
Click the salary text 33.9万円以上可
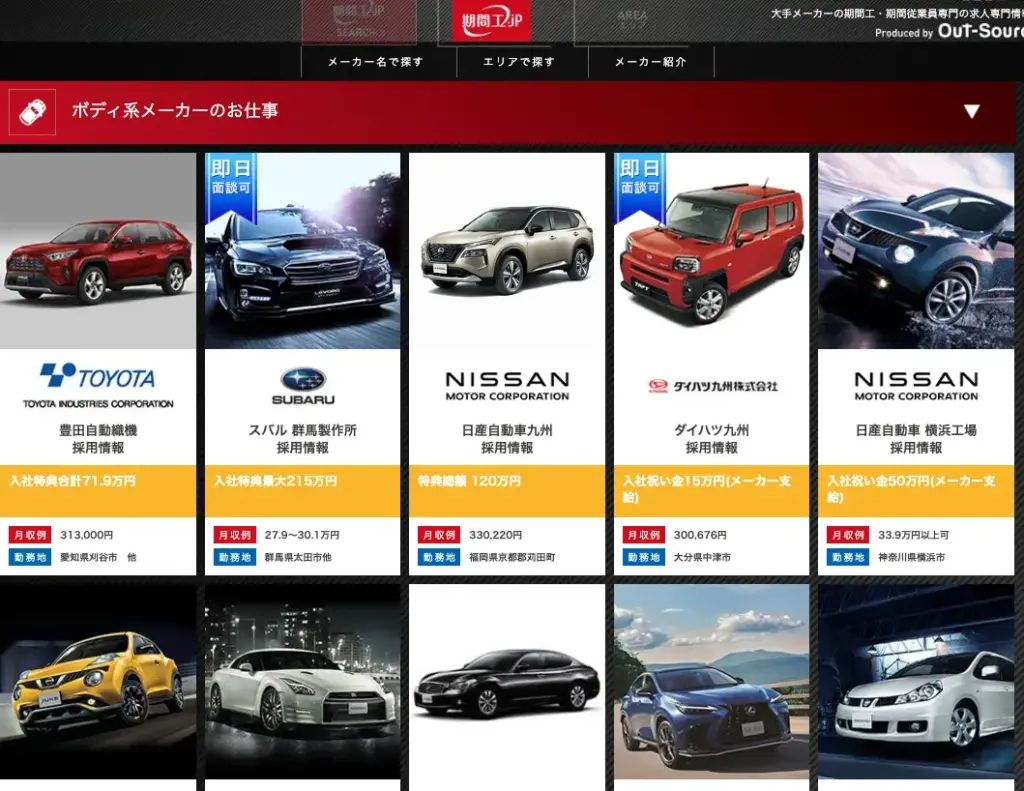[x=914, y=535]
